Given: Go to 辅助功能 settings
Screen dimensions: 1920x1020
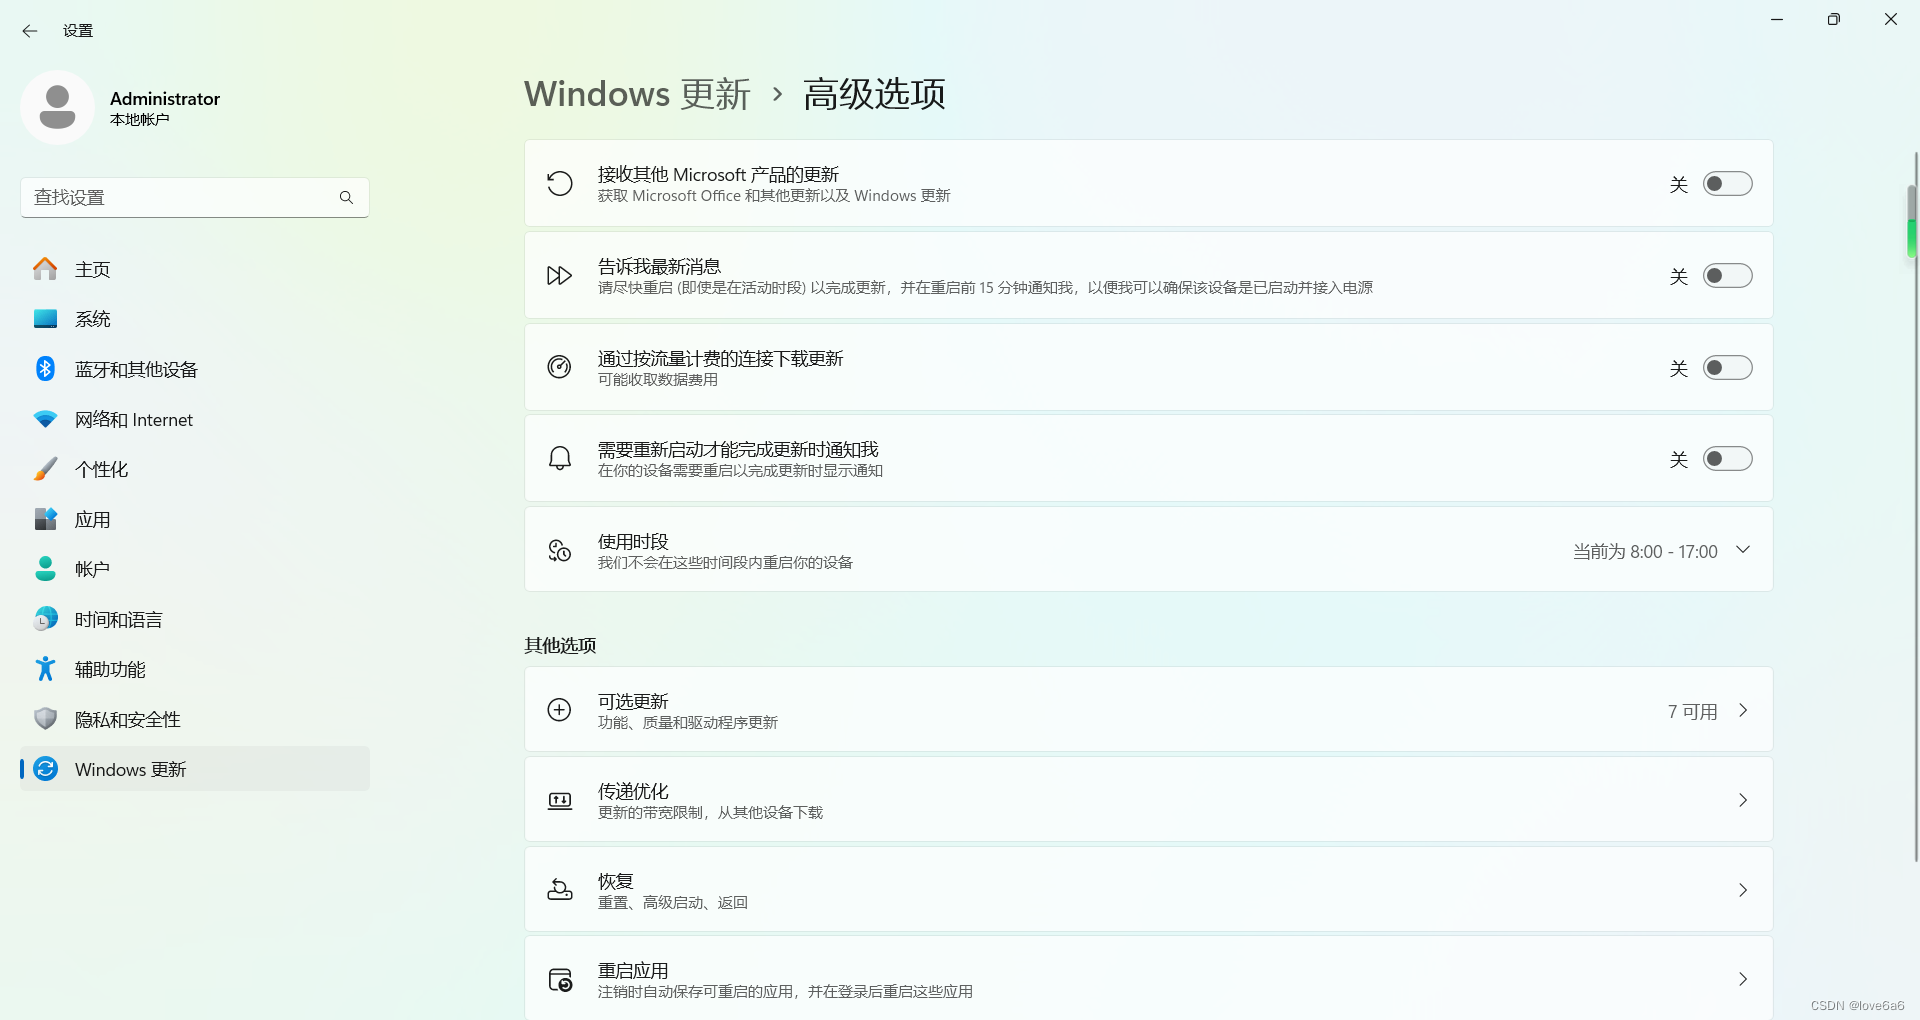Looking at the screenshot, I should point(195,669).
